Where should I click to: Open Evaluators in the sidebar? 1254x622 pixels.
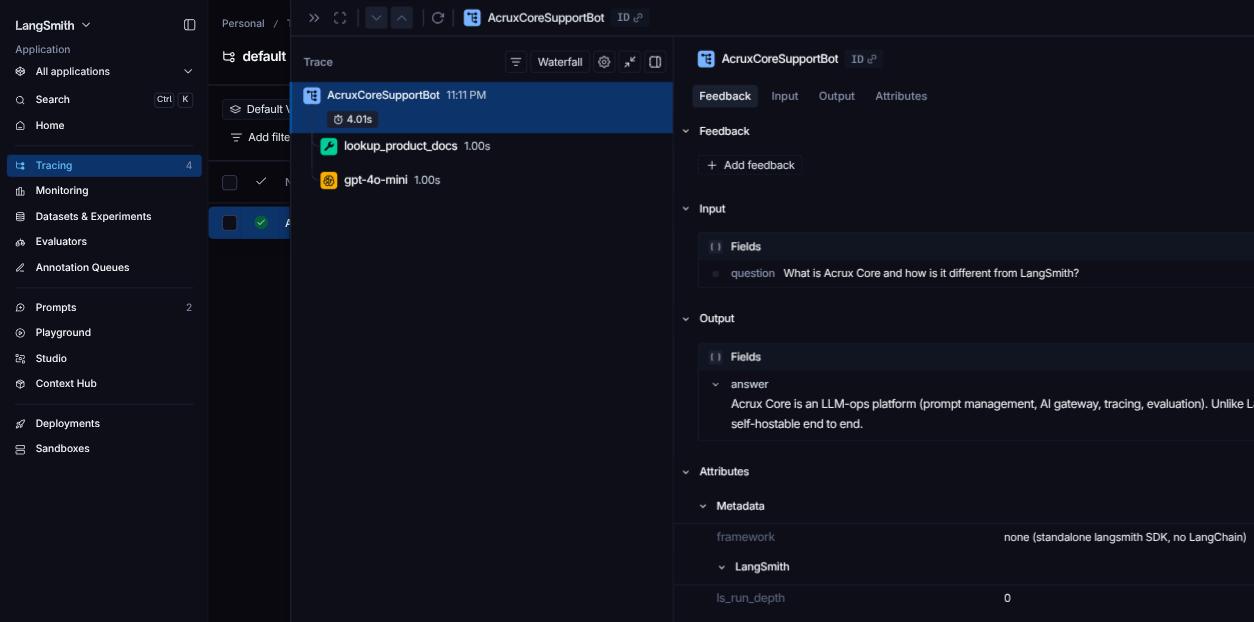coord(104,242)
